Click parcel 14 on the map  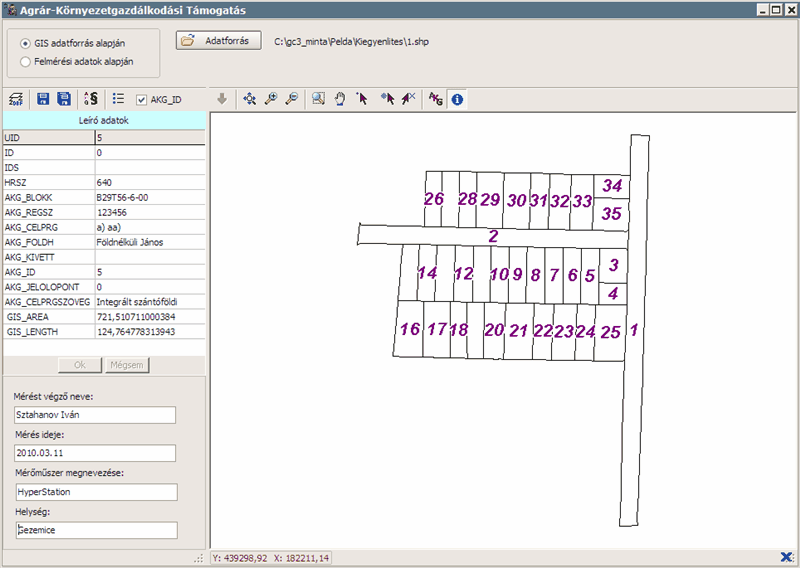427,274
